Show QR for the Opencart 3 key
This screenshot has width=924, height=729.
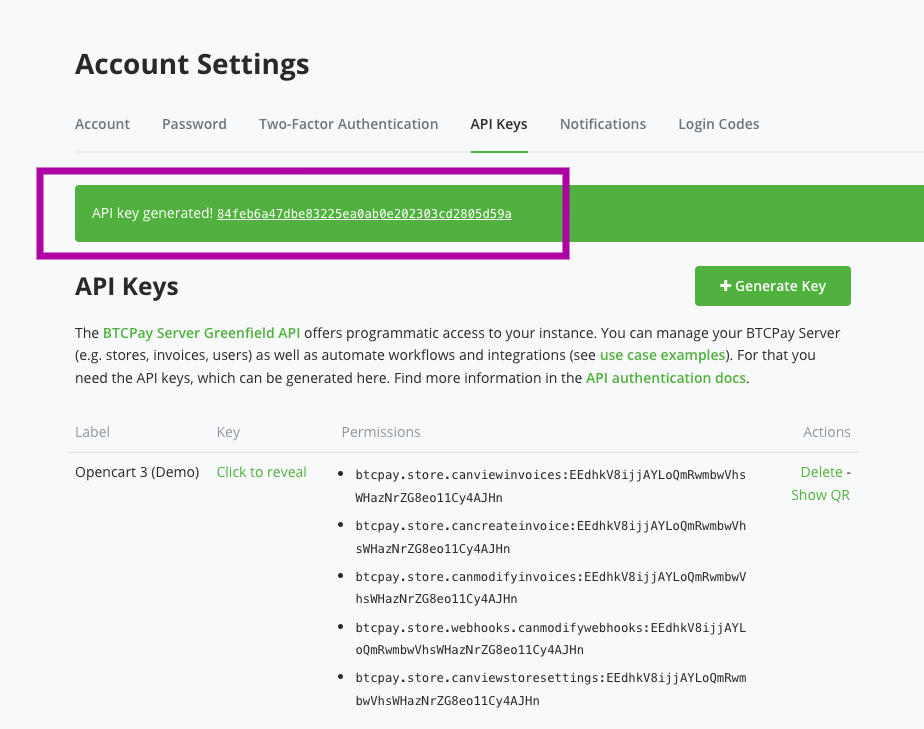tap(820, 494)
